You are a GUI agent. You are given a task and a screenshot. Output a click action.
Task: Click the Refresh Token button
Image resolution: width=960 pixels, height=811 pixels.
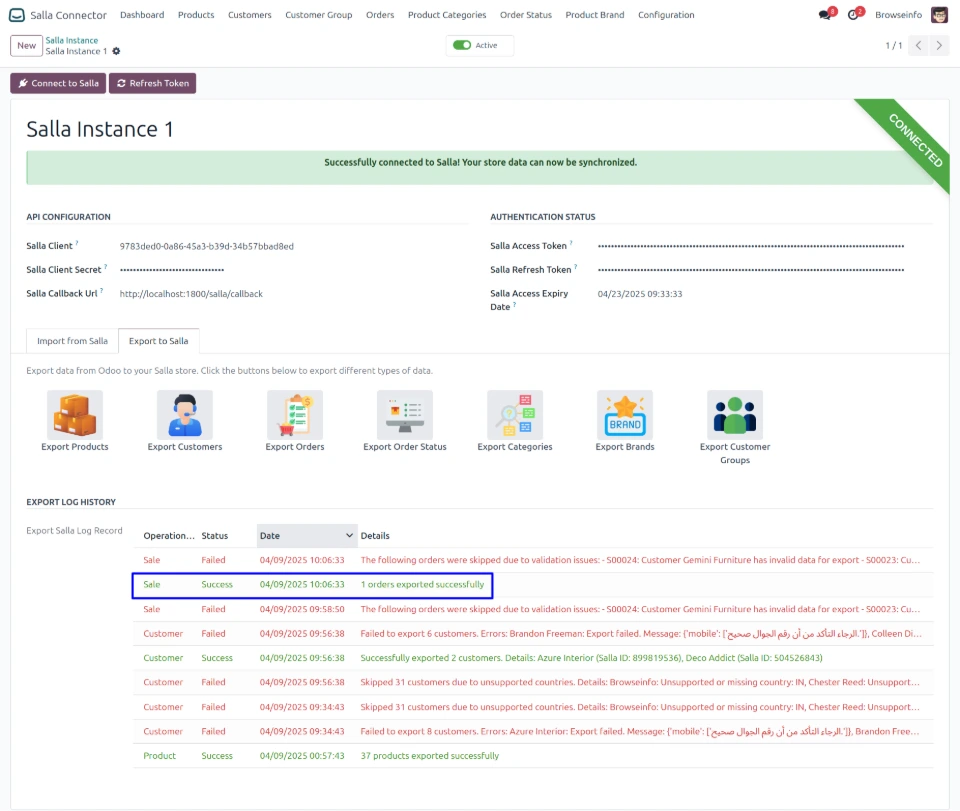(152, 83)
